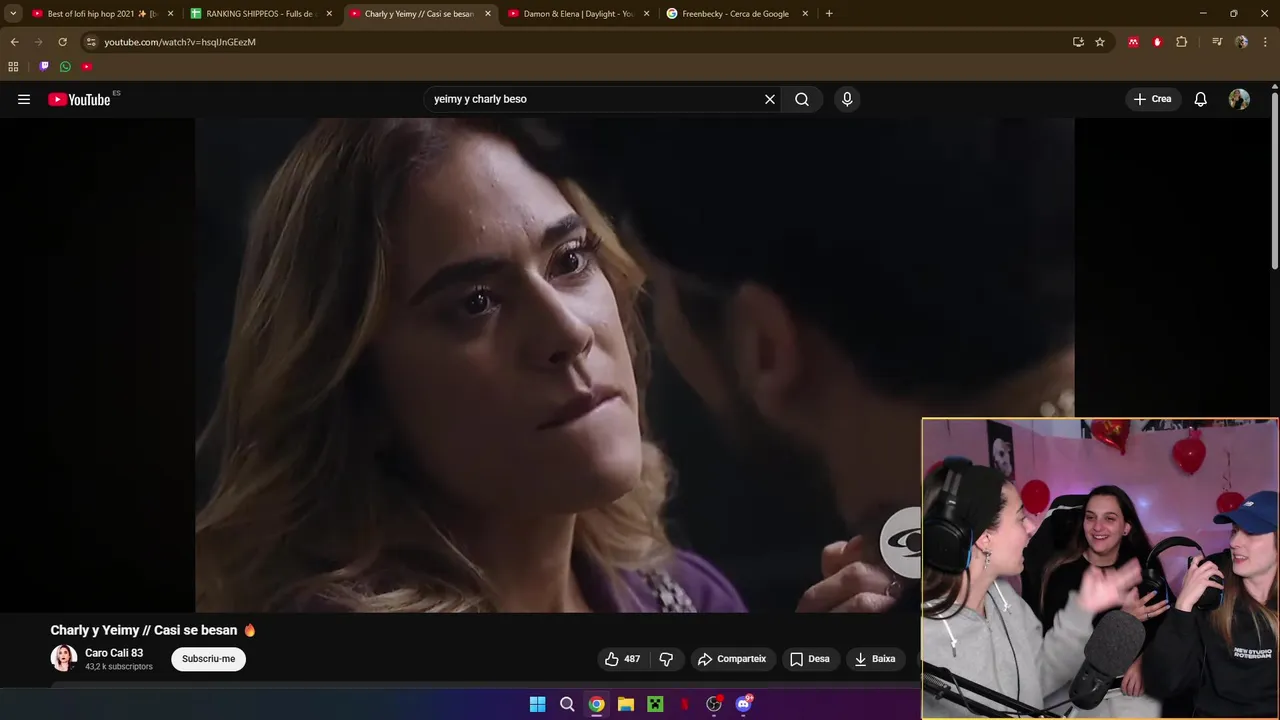
Task: Run search with the magnifier button
Action: click(x=802, y=99)
